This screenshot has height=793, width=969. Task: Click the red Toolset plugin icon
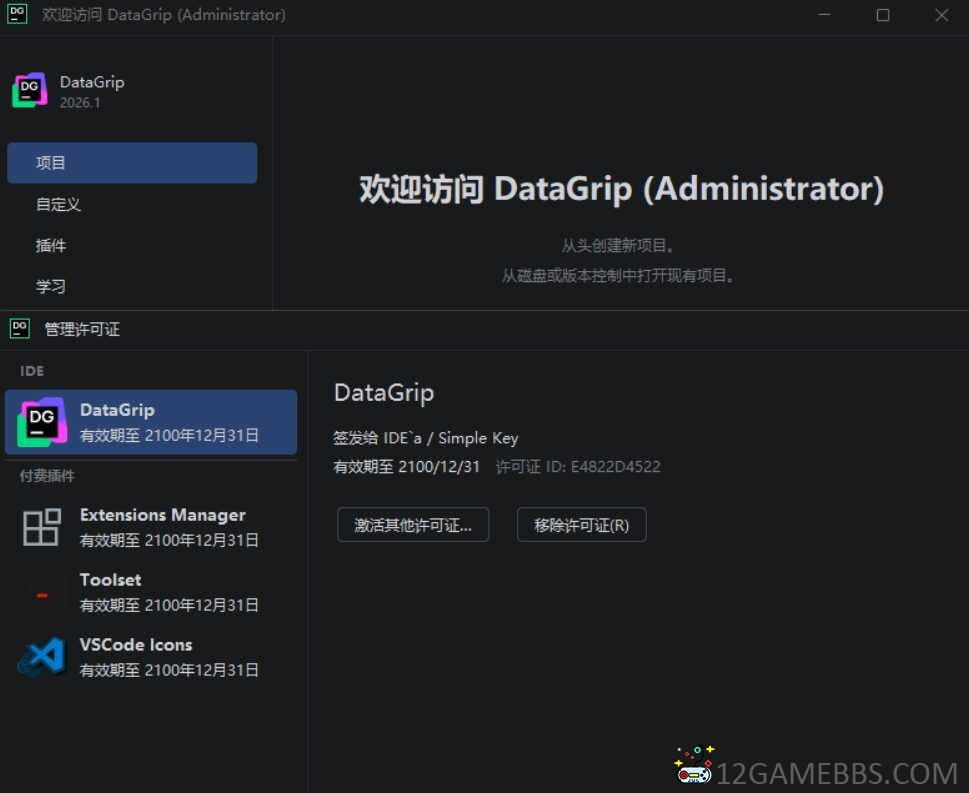point(42,595)
